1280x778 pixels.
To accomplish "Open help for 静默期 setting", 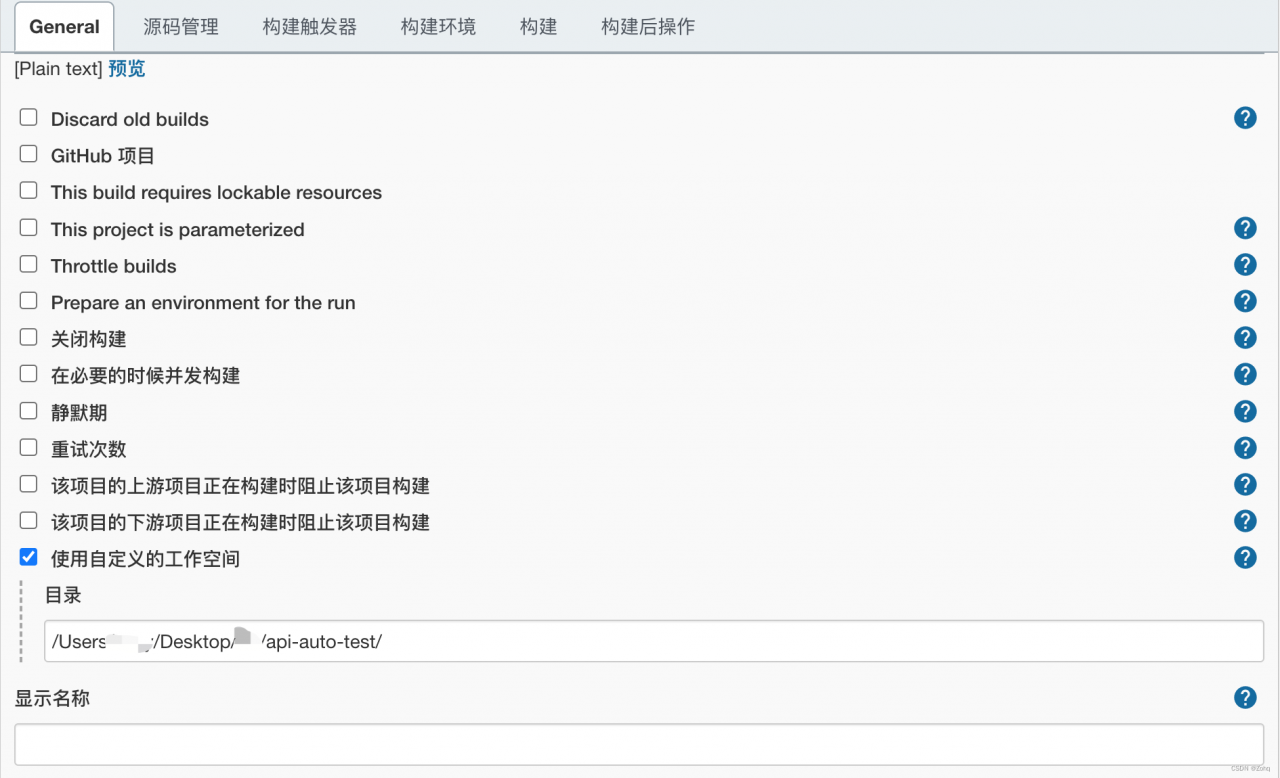I will tap(1245, 411).
